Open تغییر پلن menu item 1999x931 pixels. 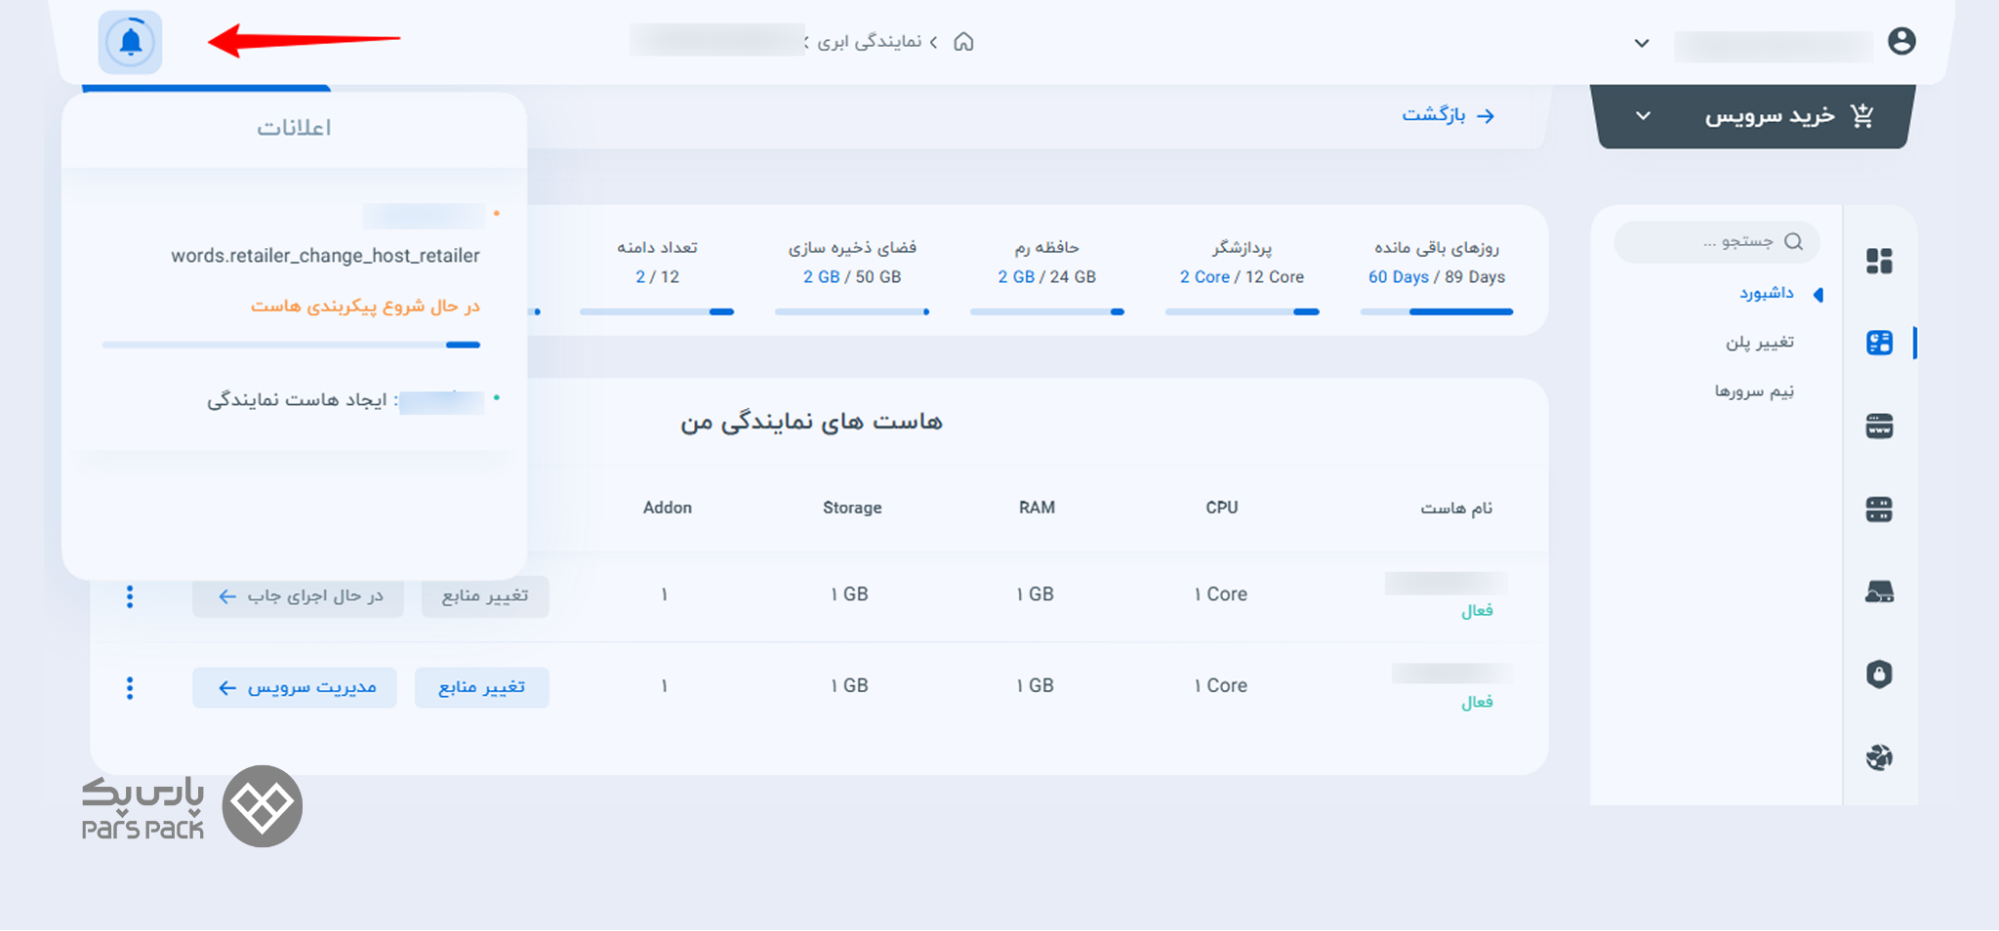pos(1759,343)
